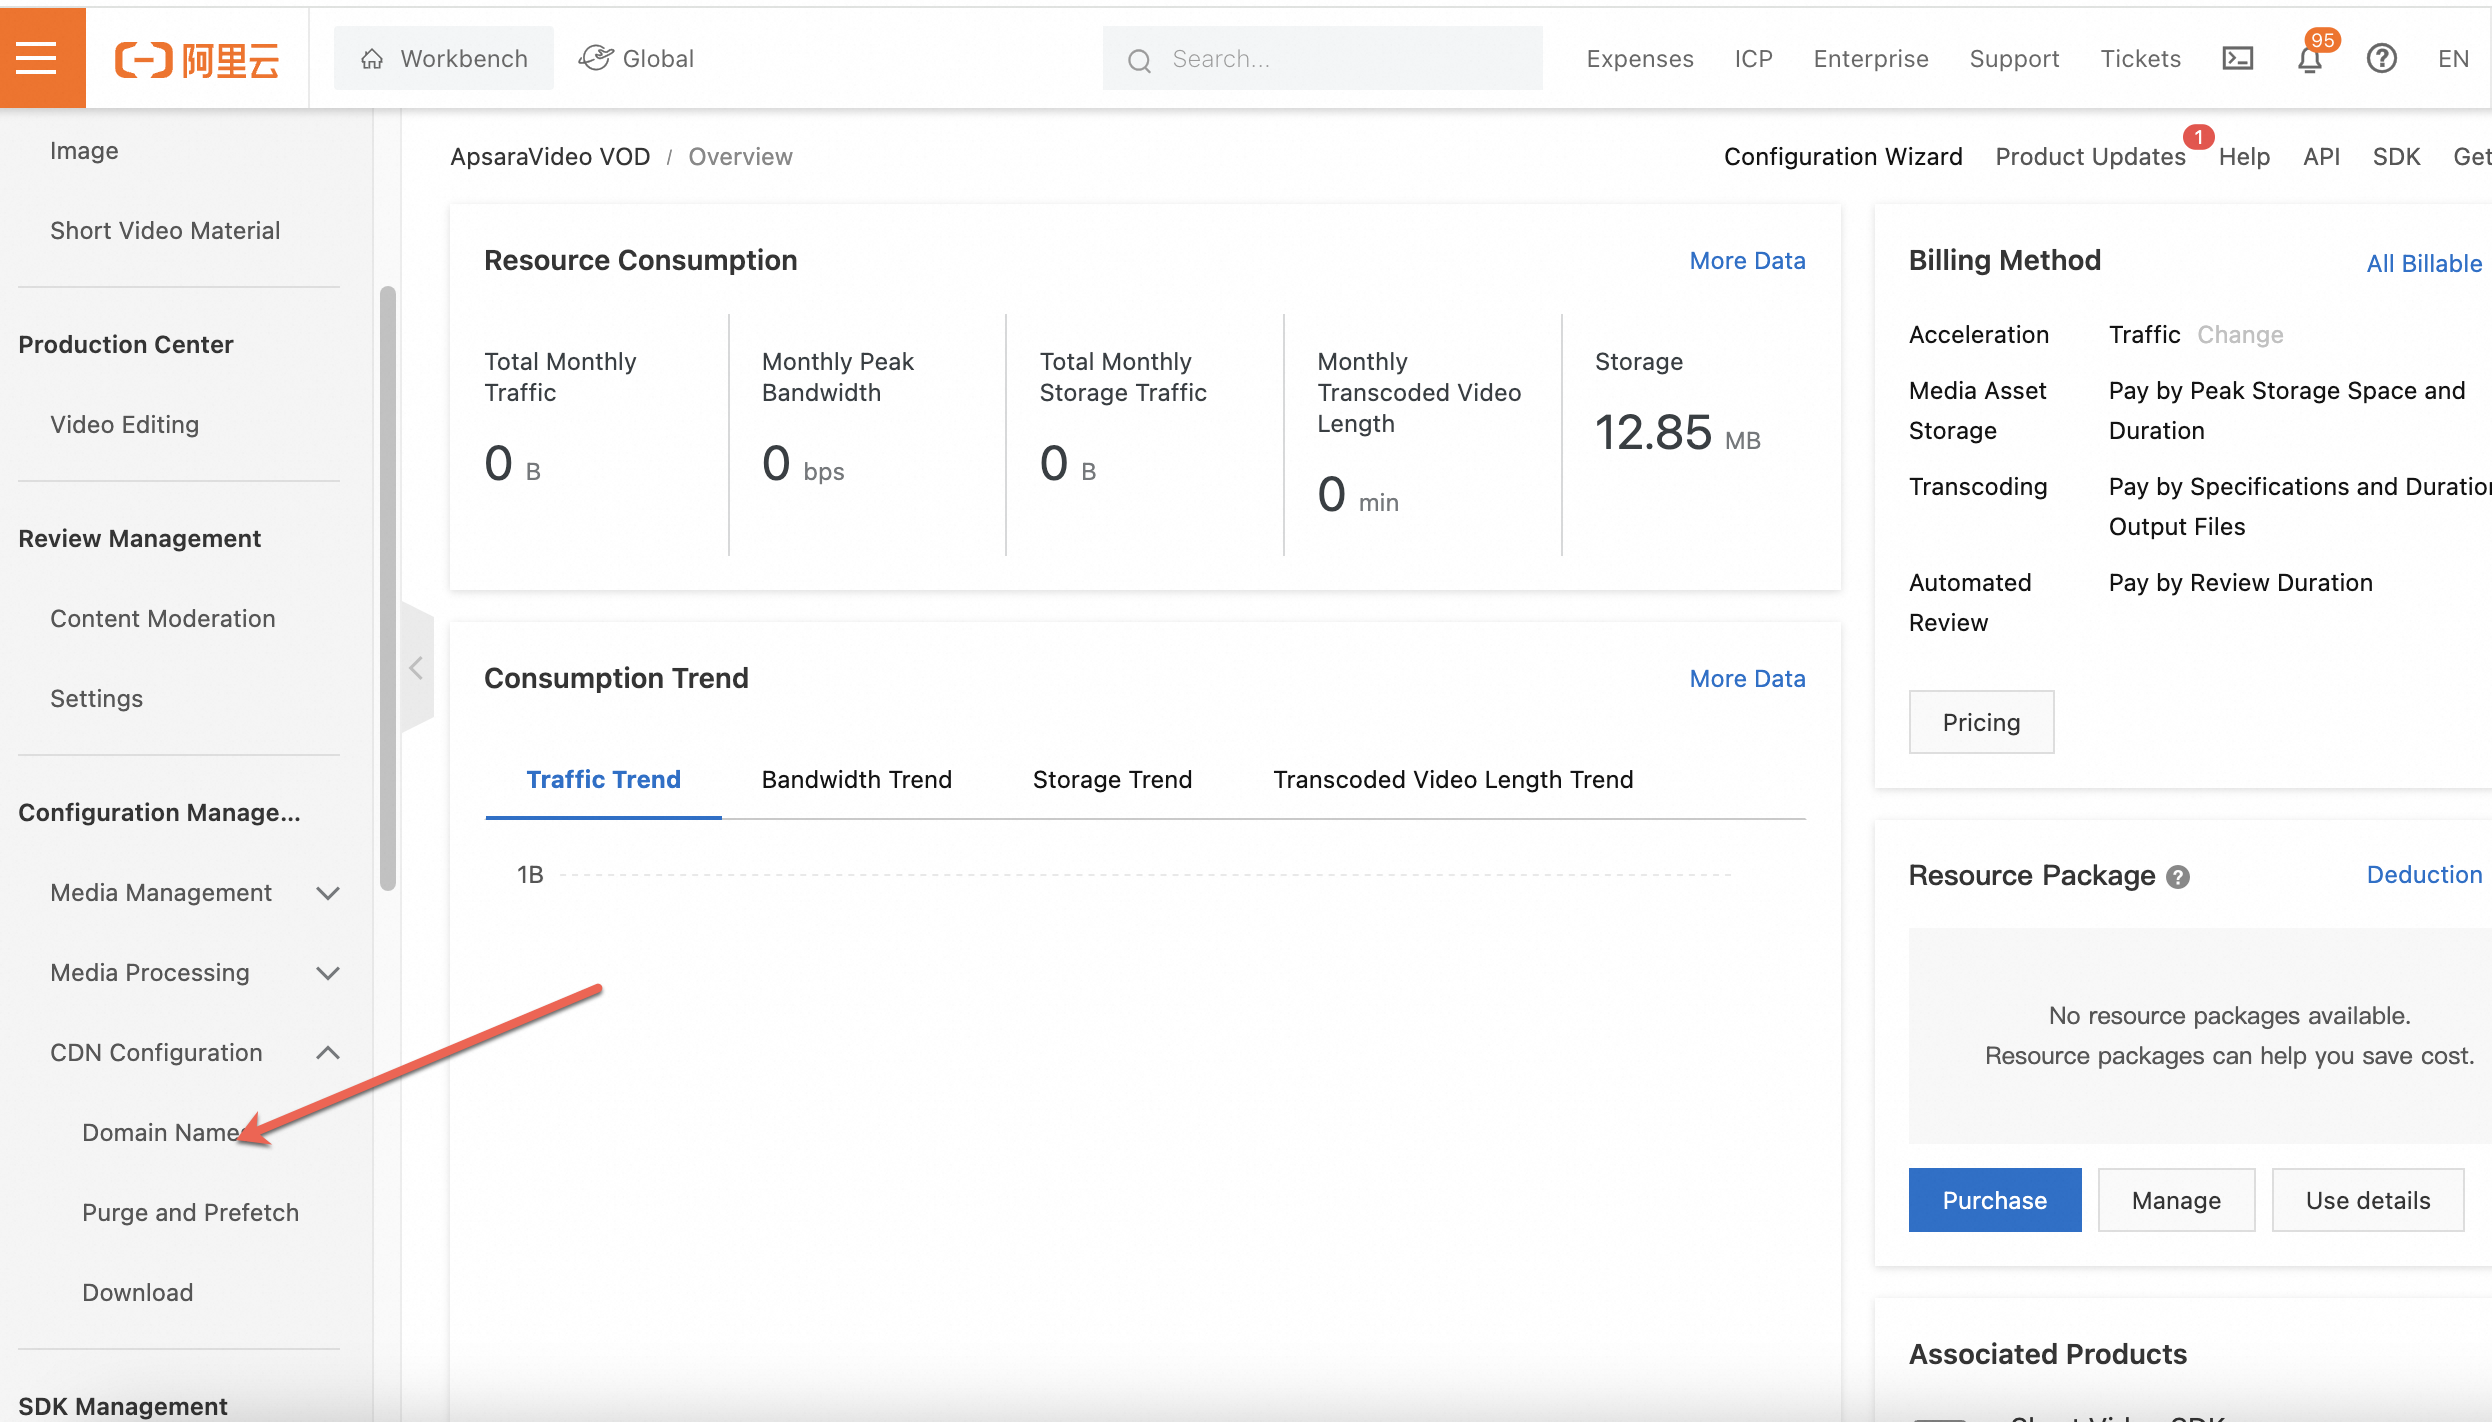Viewport: 2492px width, 1422px height.
Task: Click the search input field
Action: coord(1322,59)
